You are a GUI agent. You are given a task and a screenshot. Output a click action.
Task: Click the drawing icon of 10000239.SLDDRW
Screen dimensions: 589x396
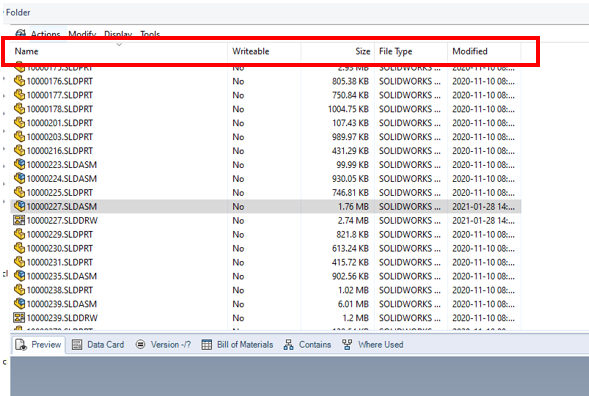click(19, 317)
